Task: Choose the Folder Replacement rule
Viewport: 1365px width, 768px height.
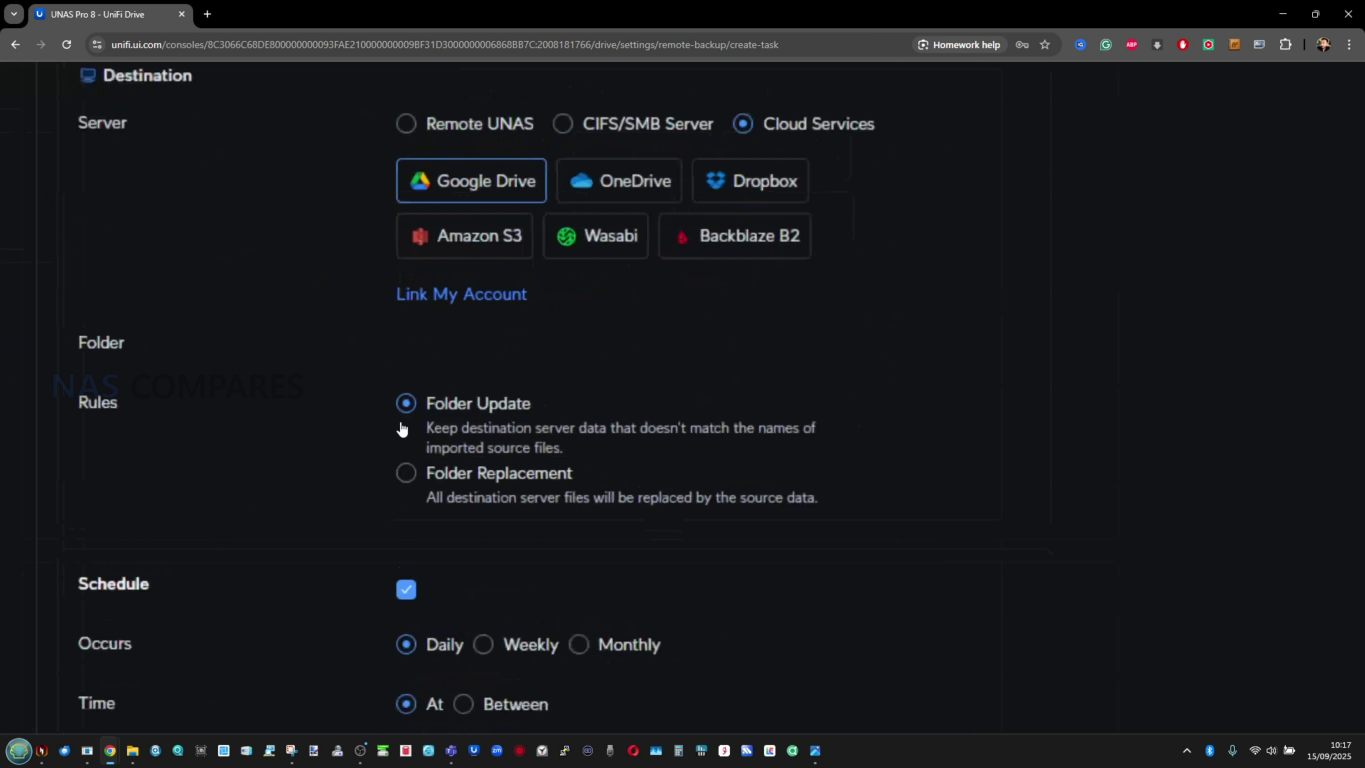Action: pyautogui.click(x=406, y=473)
